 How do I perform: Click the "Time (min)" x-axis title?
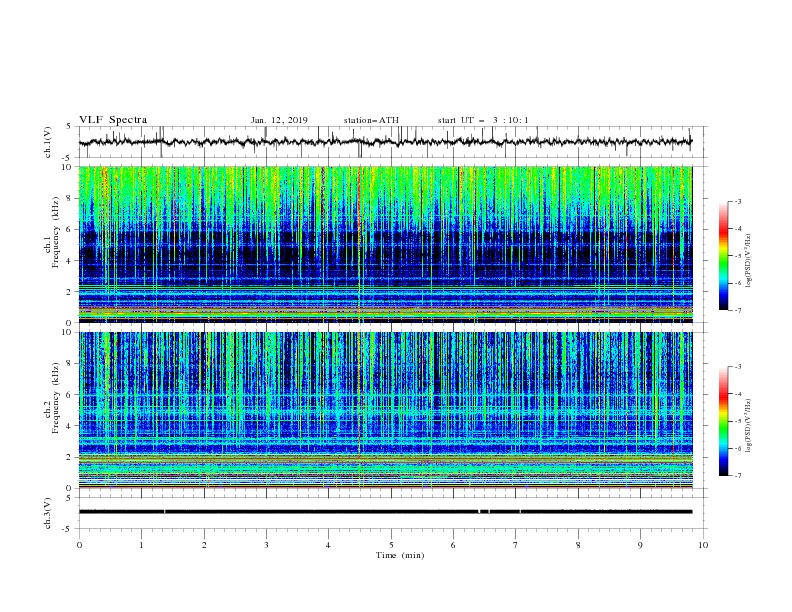click(x=400, y=555)
